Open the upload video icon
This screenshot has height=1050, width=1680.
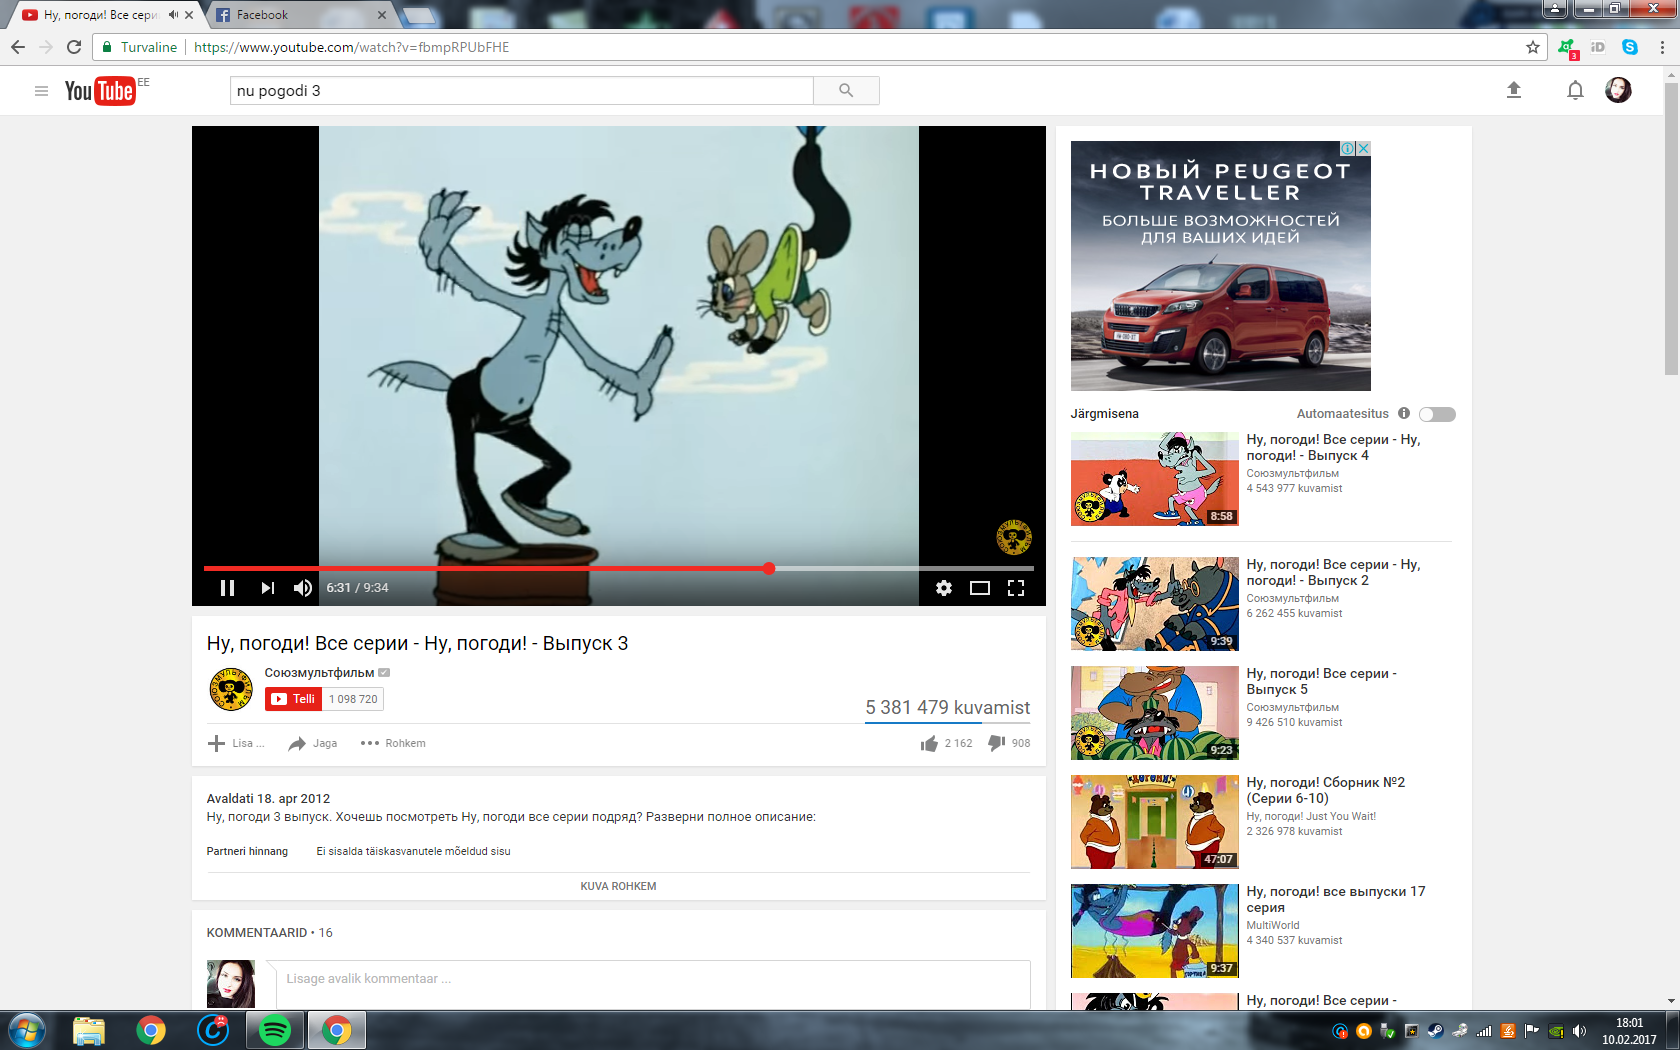[1514, 90]
